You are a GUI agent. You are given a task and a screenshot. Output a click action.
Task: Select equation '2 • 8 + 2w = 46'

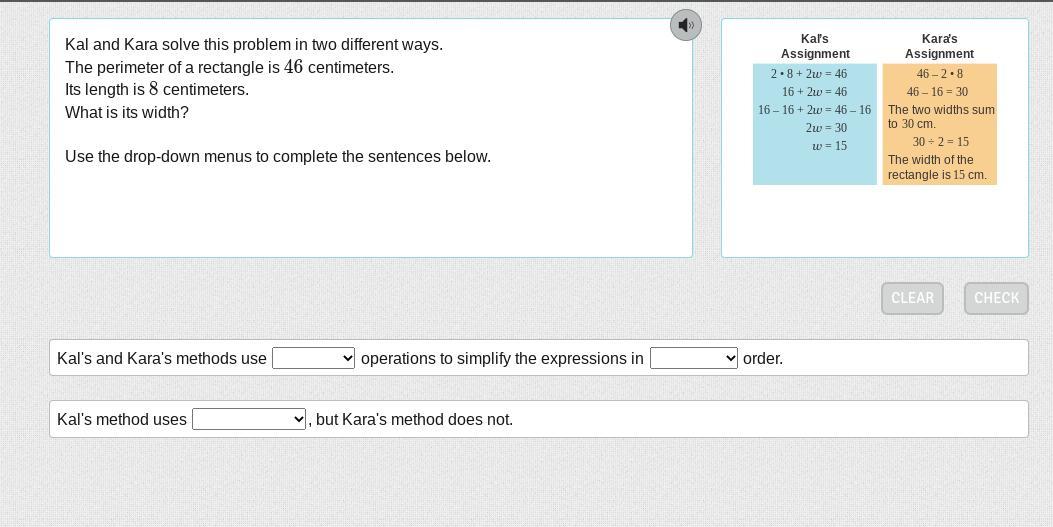(x=808, y=74)
